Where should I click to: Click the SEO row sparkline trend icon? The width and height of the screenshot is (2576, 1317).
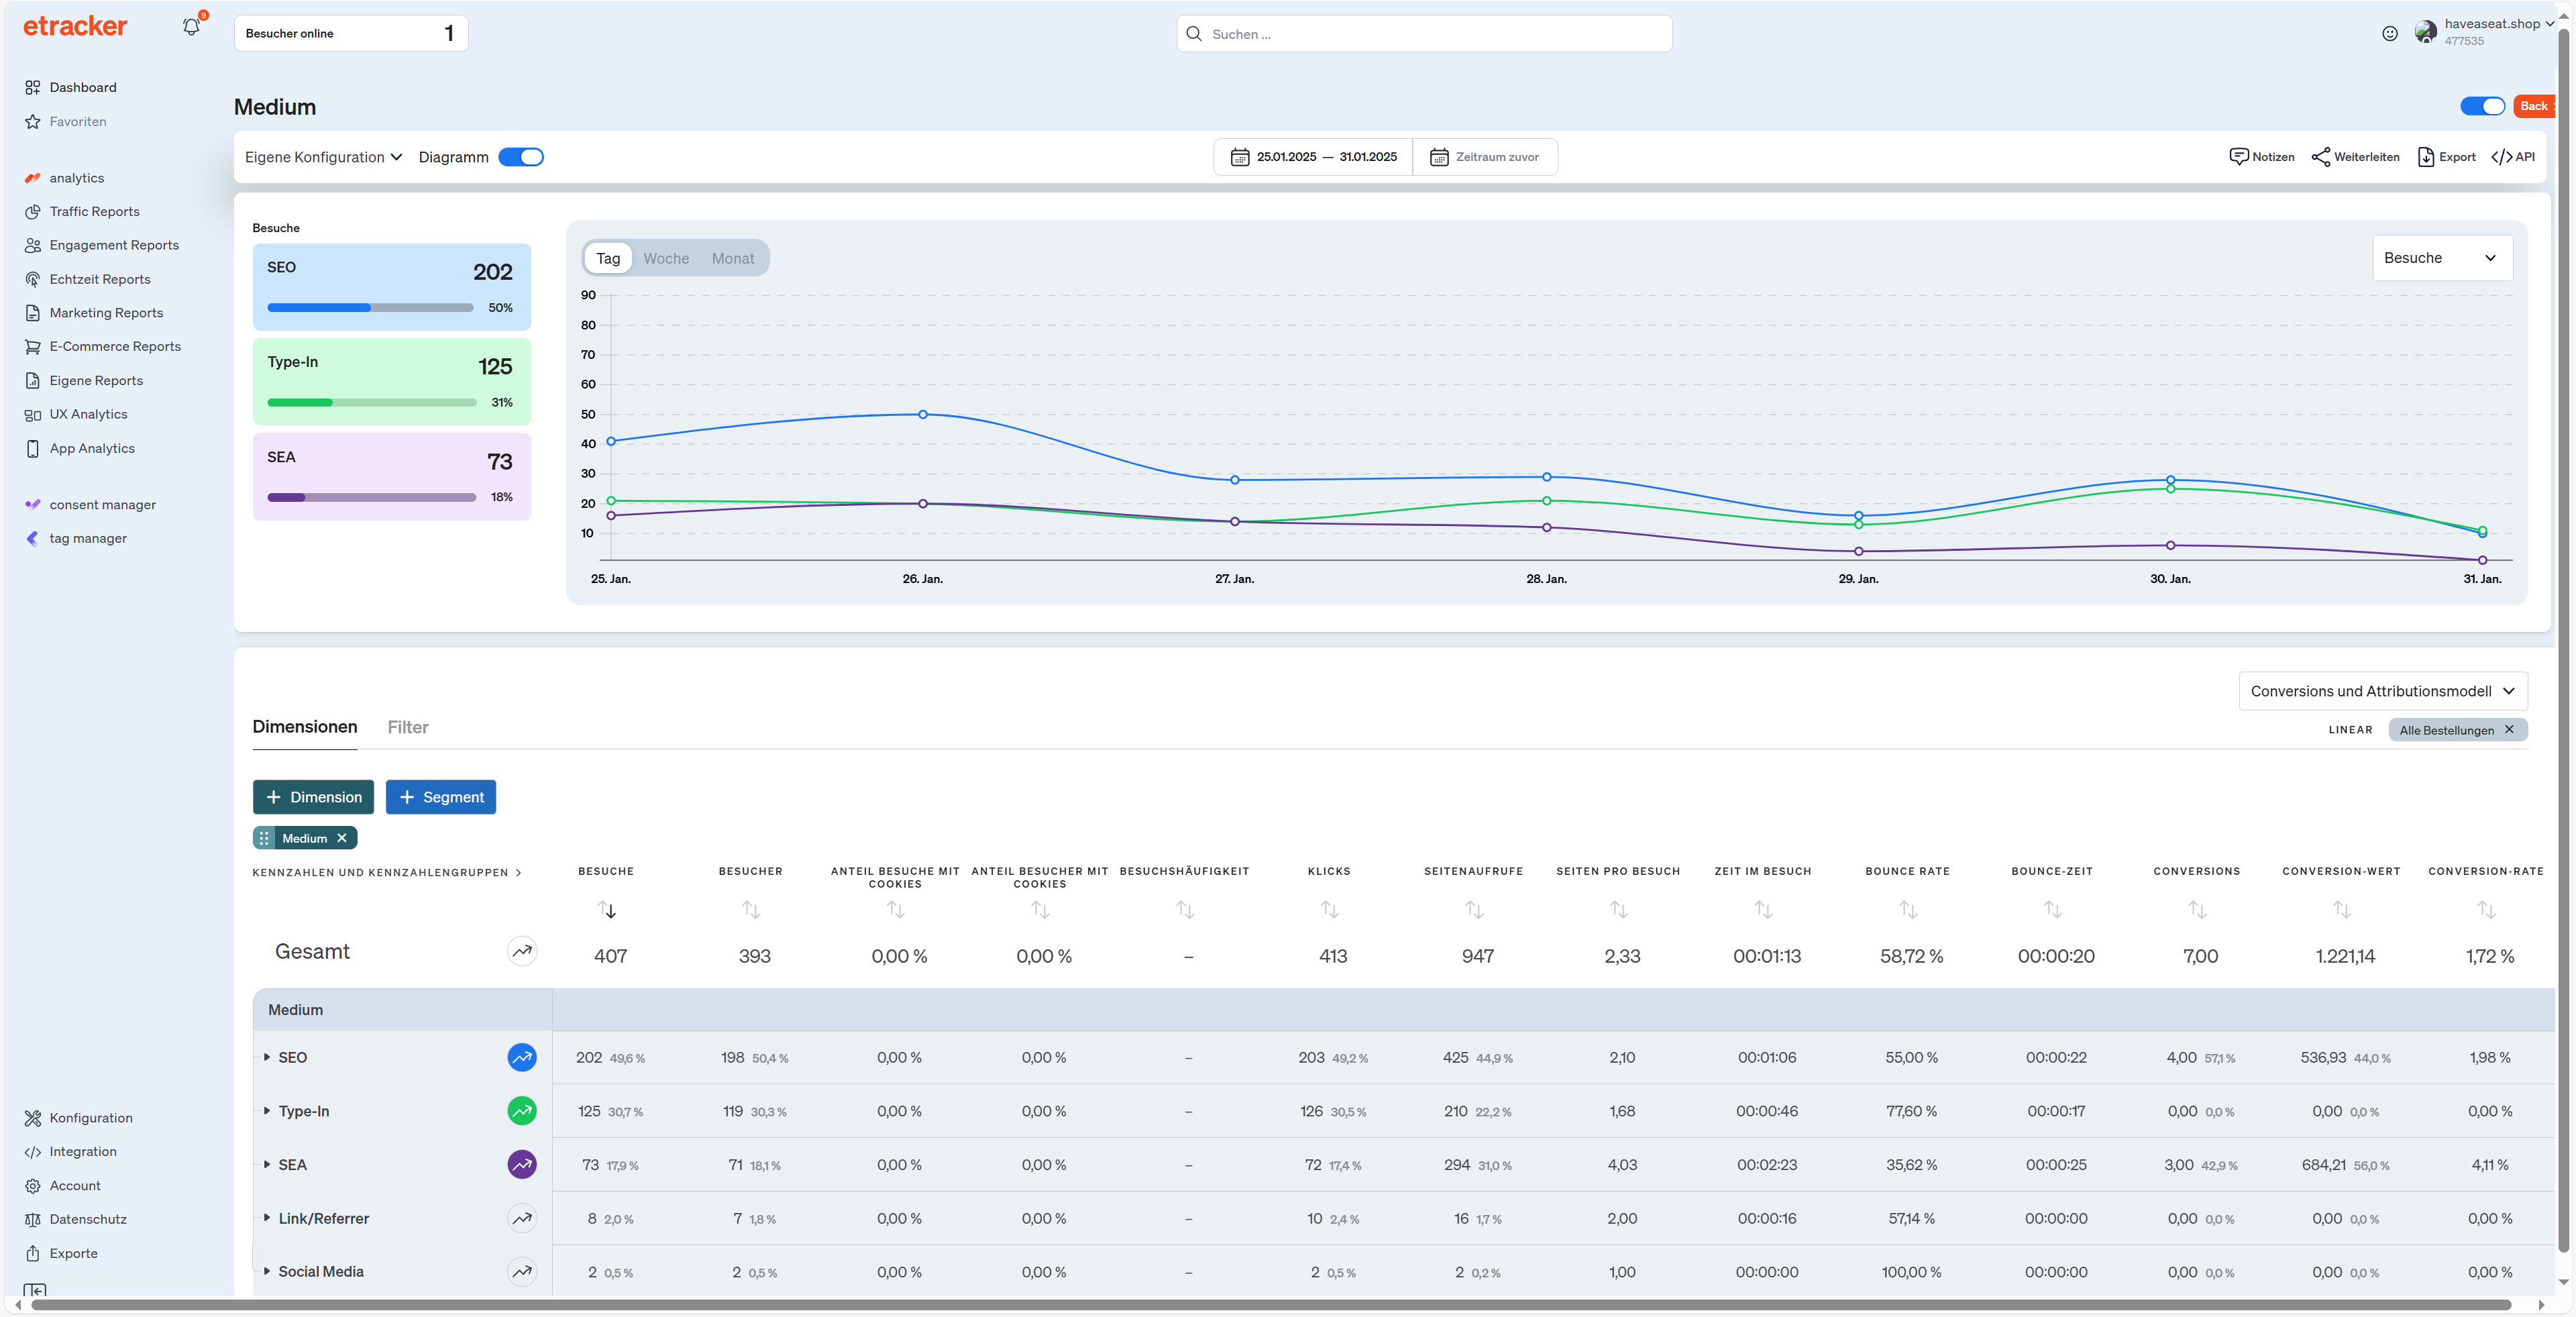coord(522,1057)
